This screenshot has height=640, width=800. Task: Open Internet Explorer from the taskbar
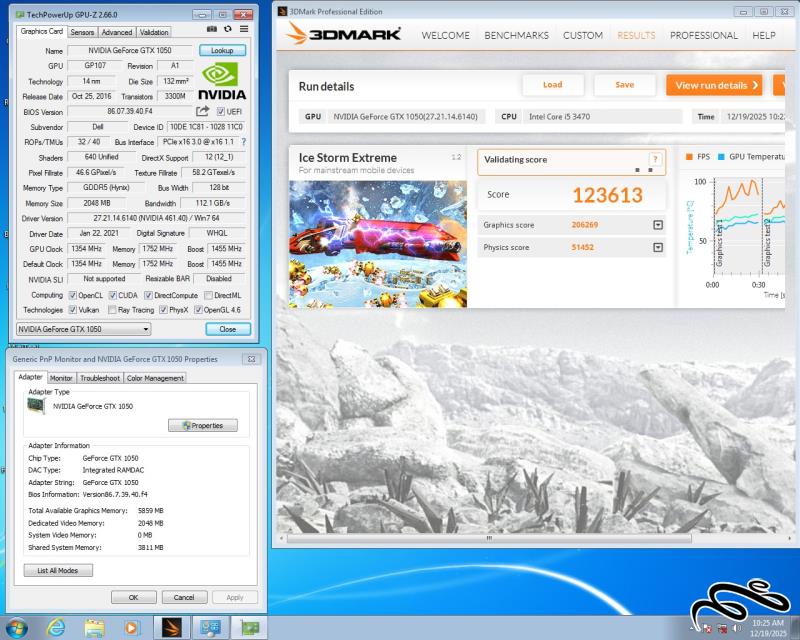tap(56, 627)
